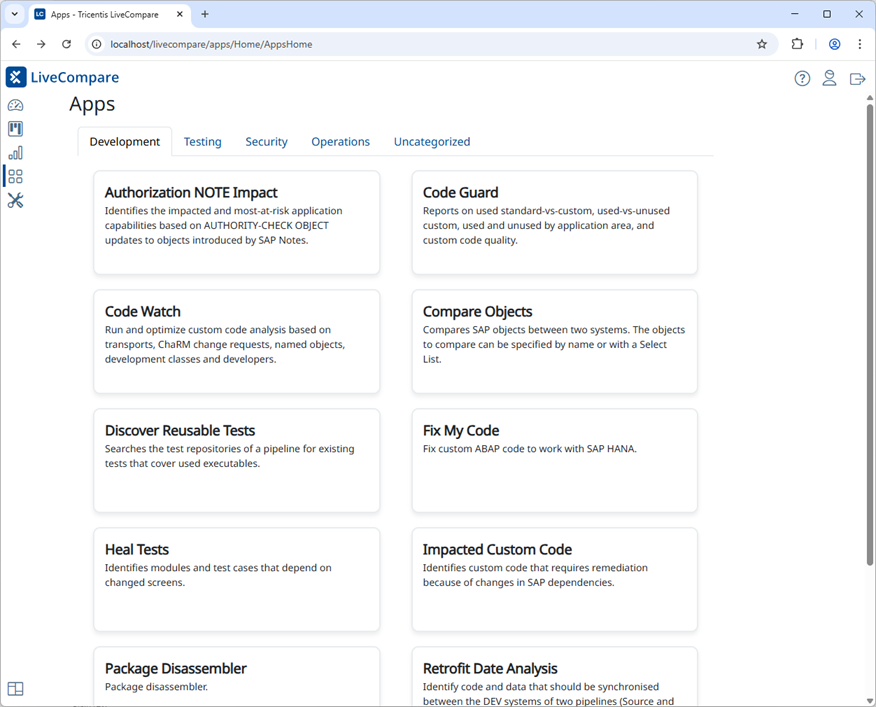Expand the tab search dropdown arrow
The image size is (876, 707).
(x=15, y=15)
